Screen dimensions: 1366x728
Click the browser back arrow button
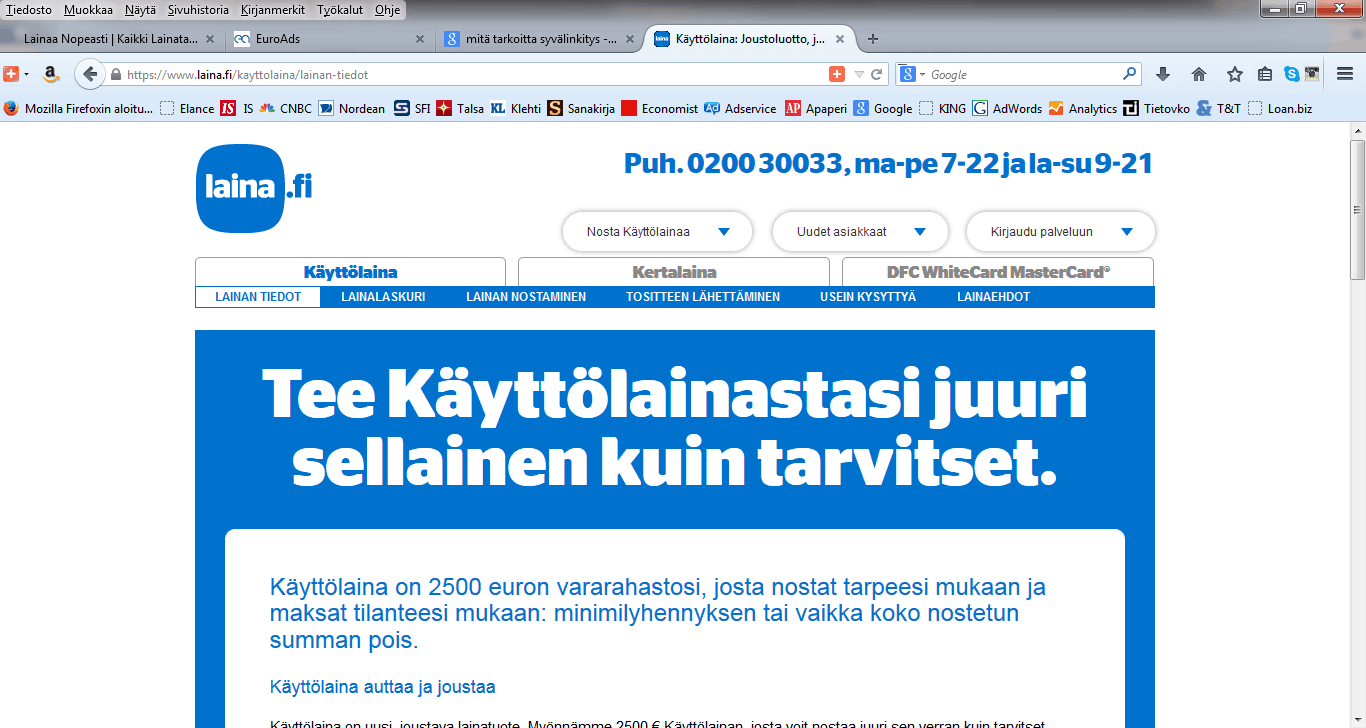(x=90, y=75)
